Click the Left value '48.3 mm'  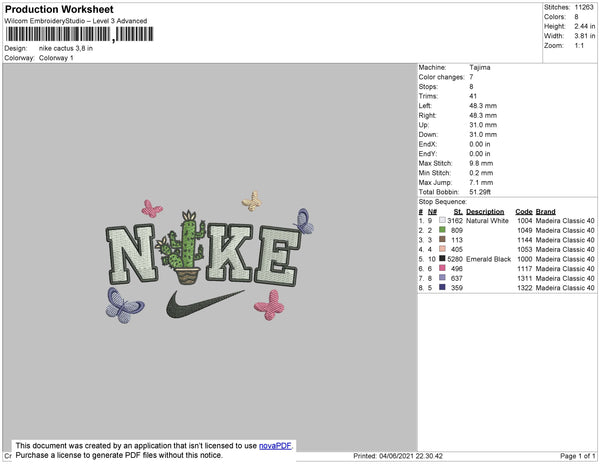tap(483, 106)
